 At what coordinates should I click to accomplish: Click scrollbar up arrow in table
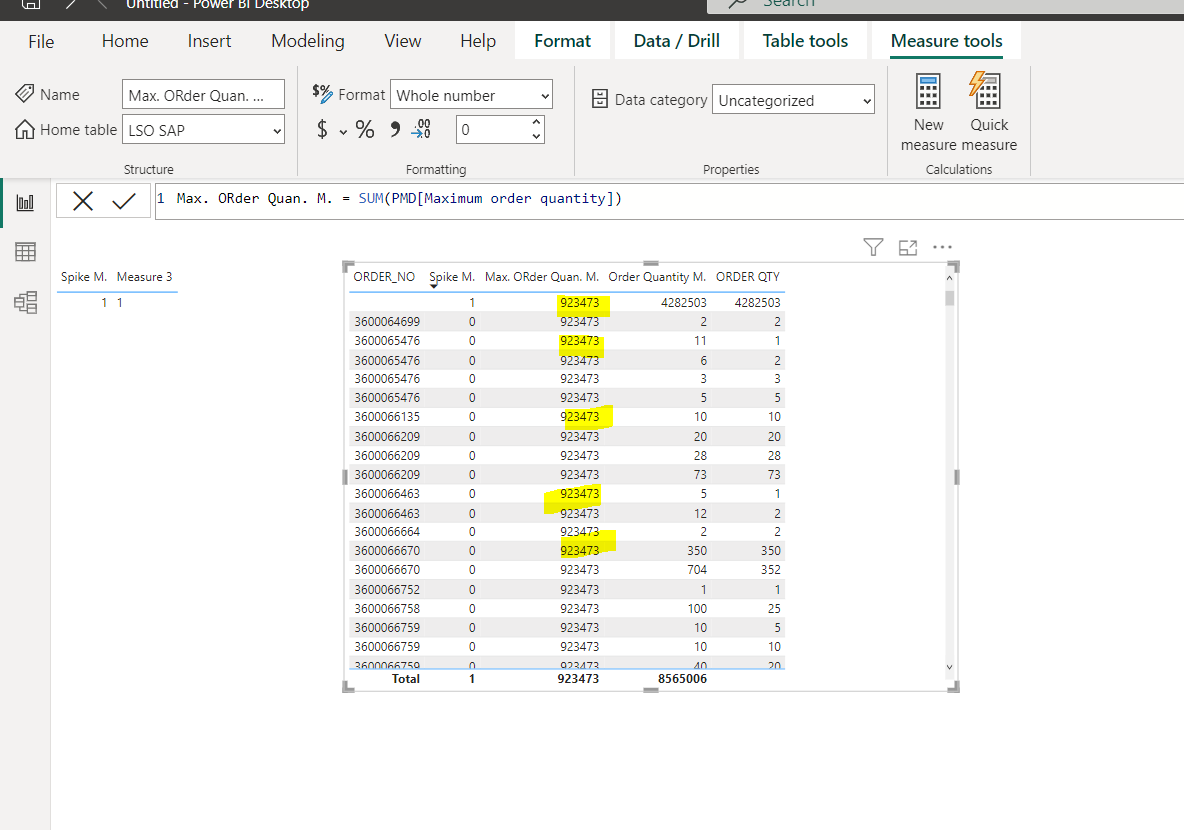[949, 278]
